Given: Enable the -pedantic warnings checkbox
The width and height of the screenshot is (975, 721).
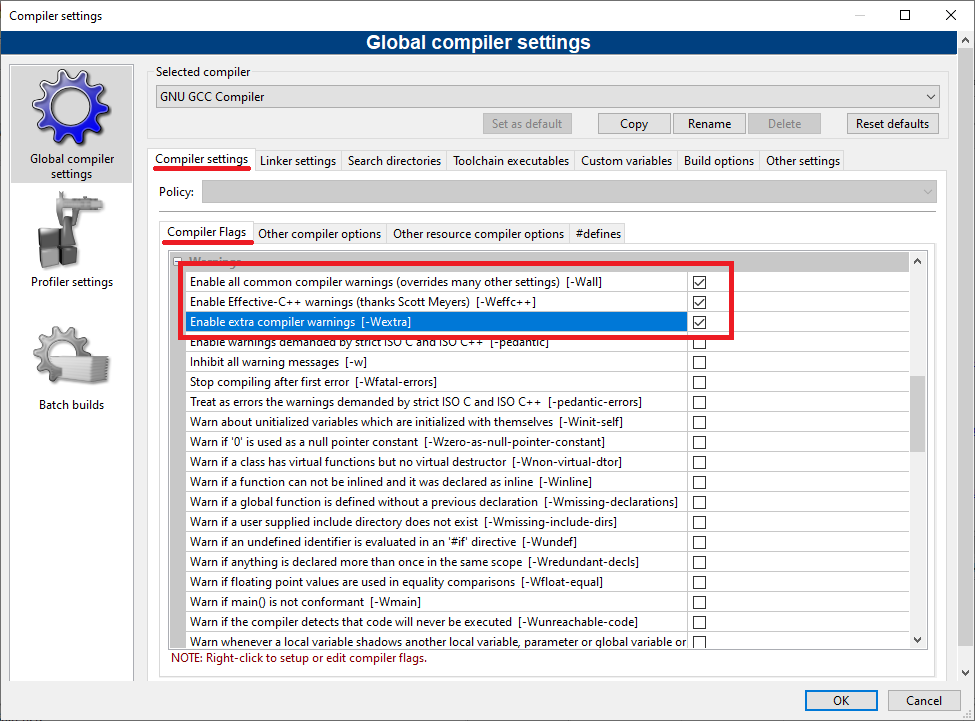Looking at the screenshot, I should pyautogui.click(x=699, y=343).
